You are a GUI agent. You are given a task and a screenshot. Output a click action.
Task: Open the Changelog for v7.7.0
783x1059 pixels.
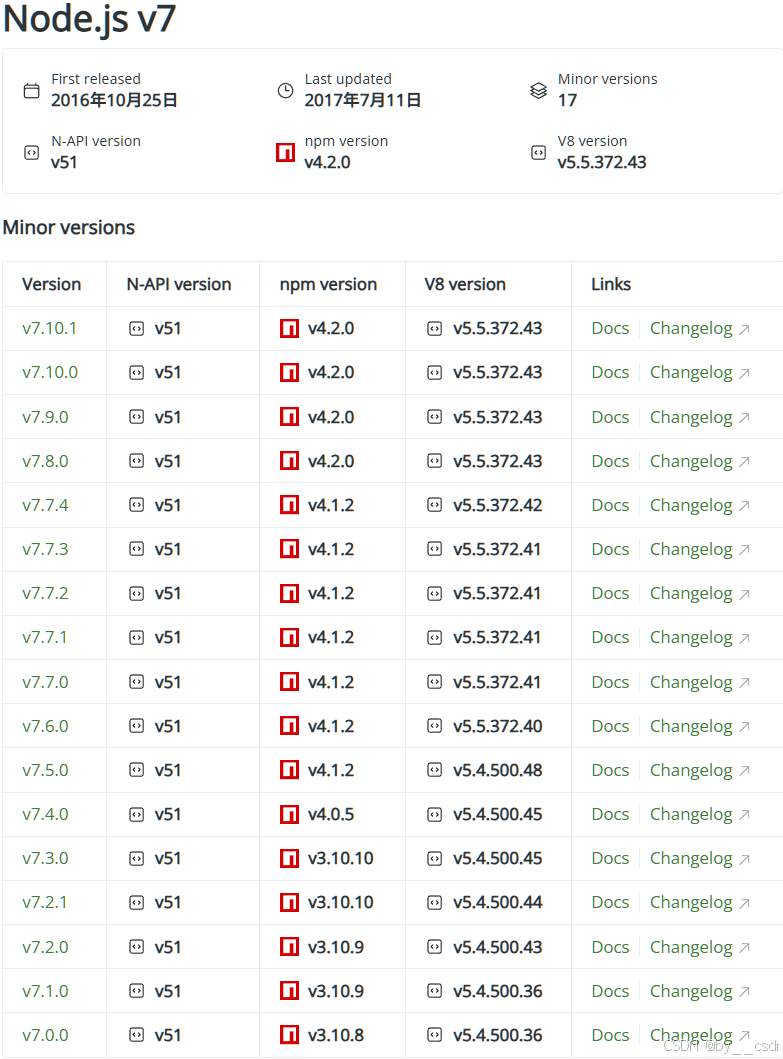pos(691,683)
